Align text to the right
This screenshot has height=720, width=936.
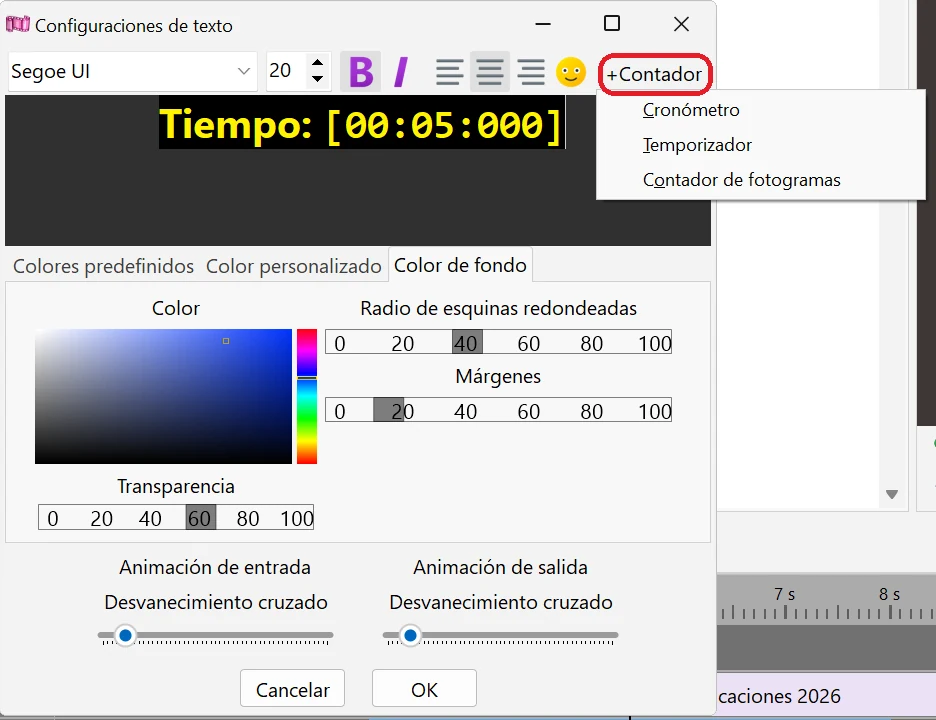(531, 72)
